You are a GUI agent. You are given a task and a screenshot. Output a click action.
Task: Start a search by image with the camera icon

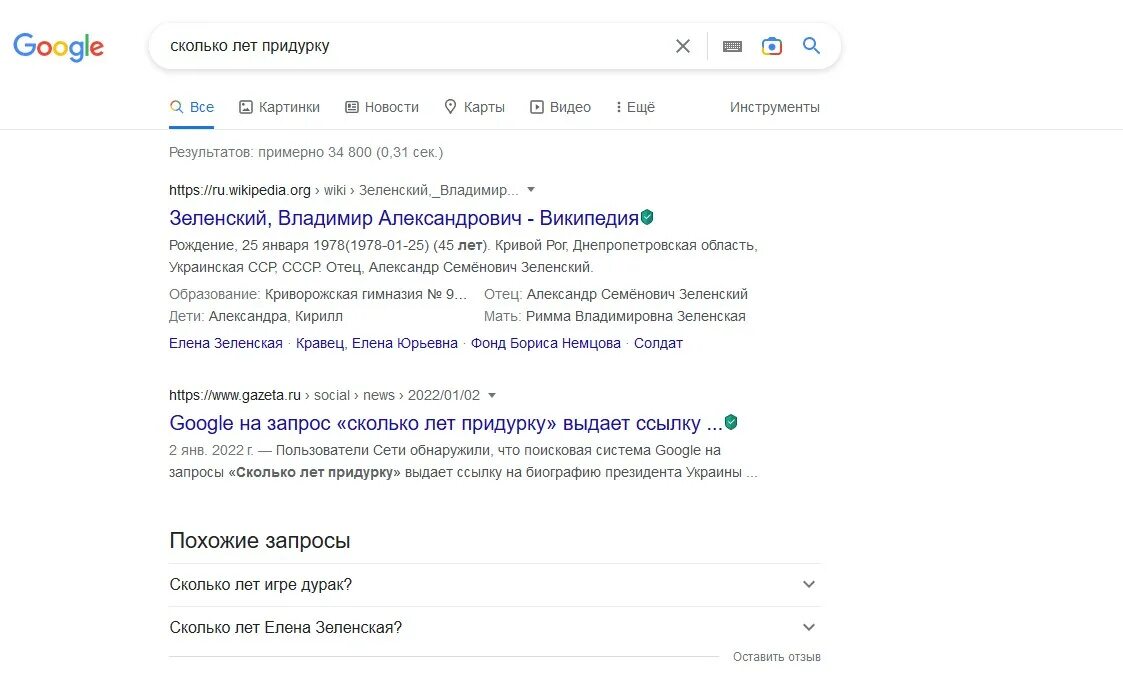771,47
